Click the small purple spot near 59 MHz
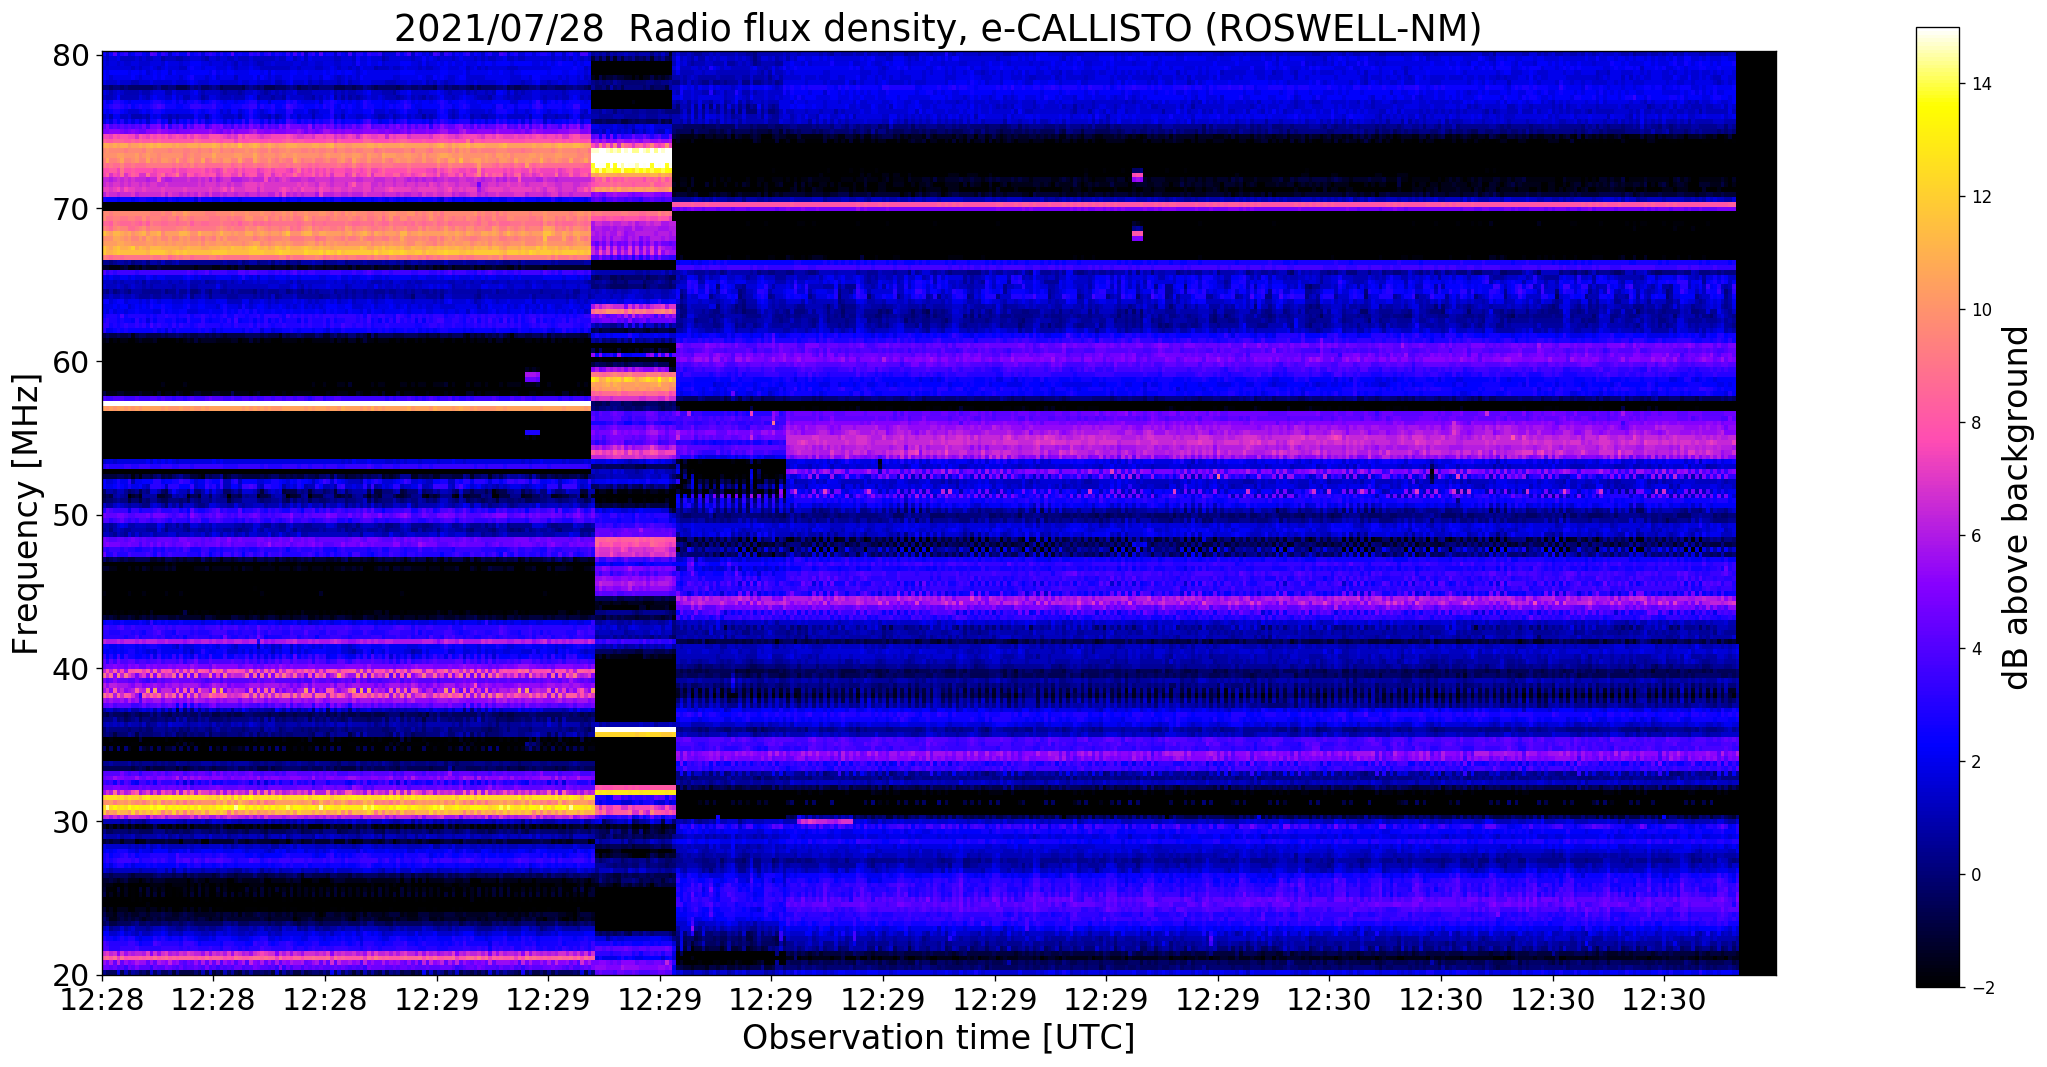Viewport: 2047px width, 1067px height. coord(532,377)
